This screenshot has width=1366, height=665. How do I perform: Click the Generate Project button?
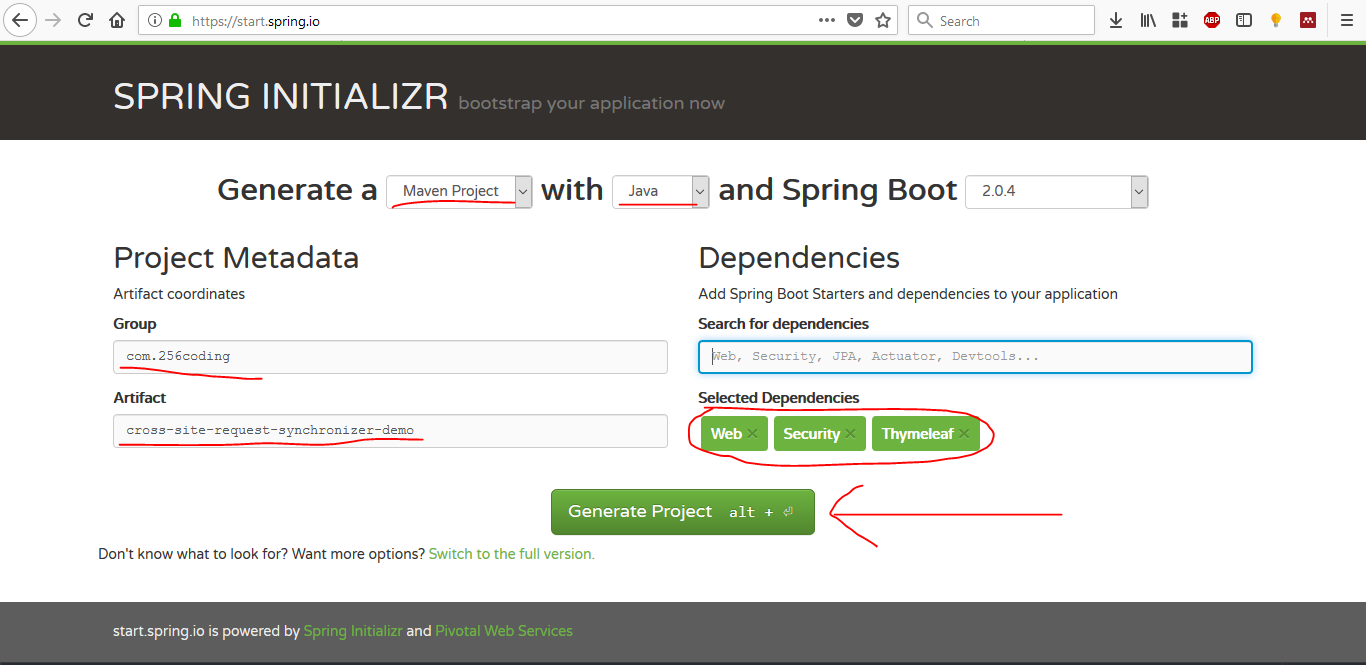coord(683,512)
